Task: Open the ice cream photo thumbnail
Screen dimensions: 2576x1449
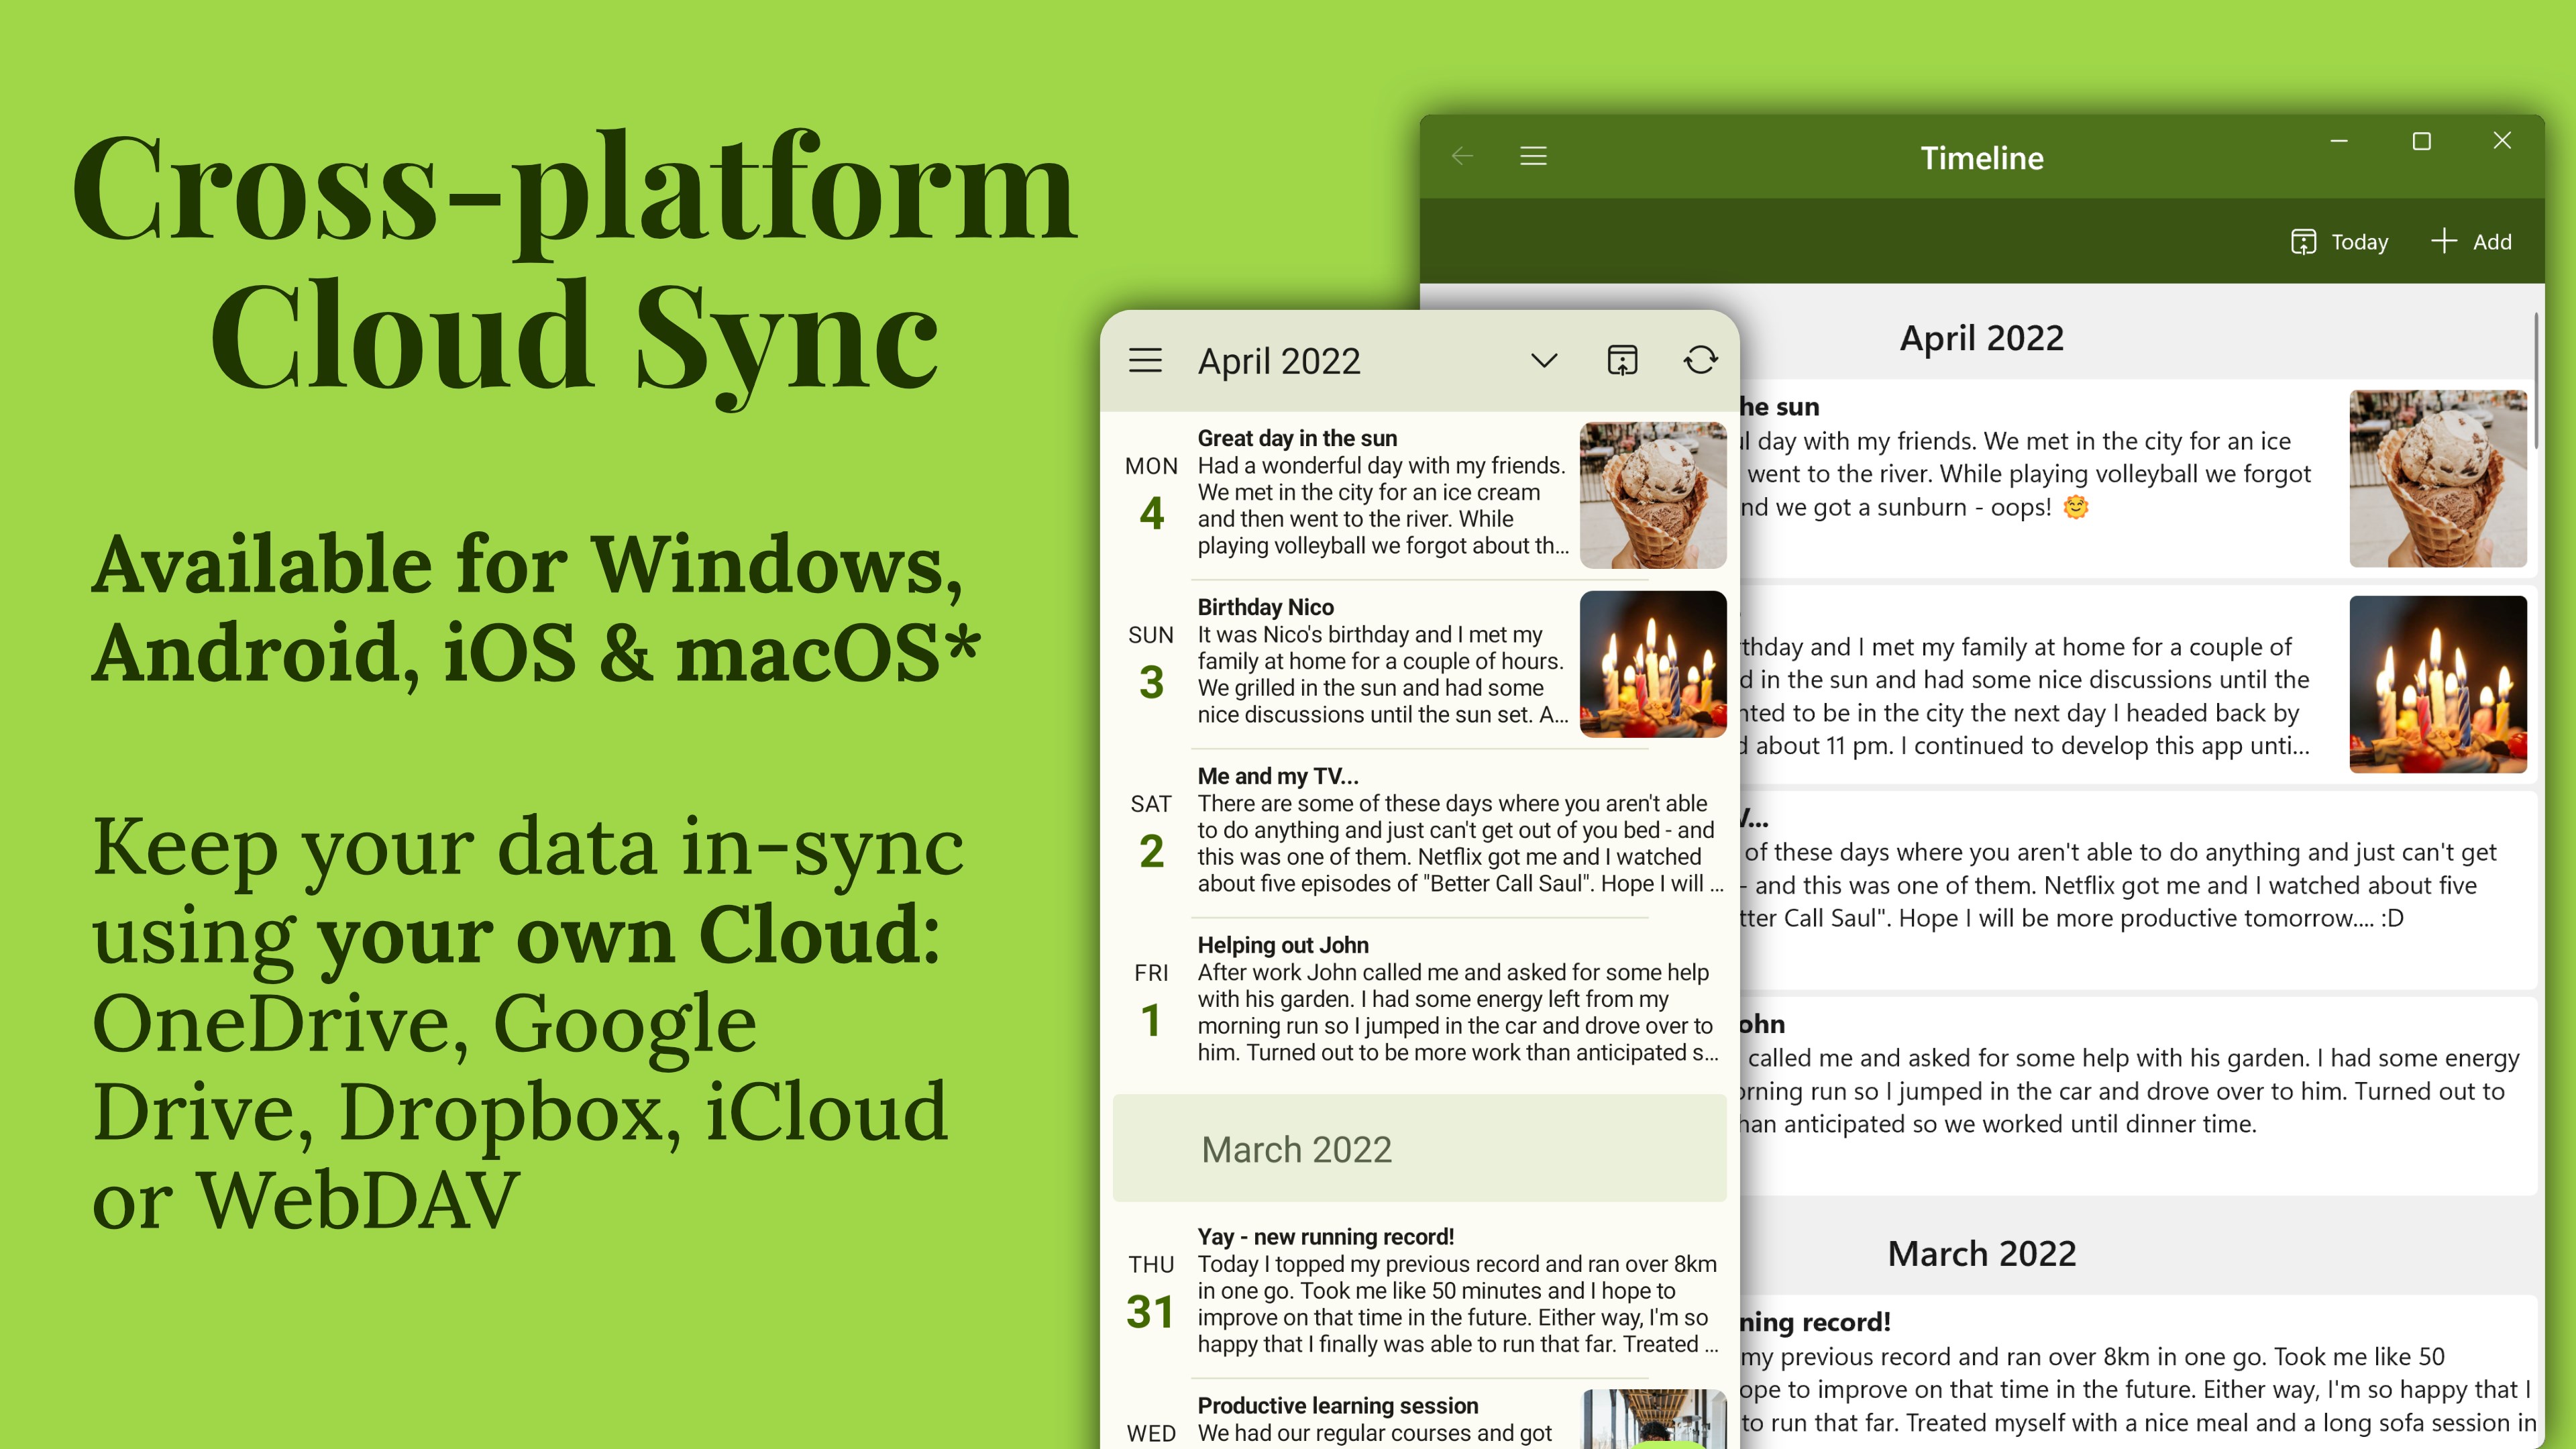Action: click(1652, 495)
